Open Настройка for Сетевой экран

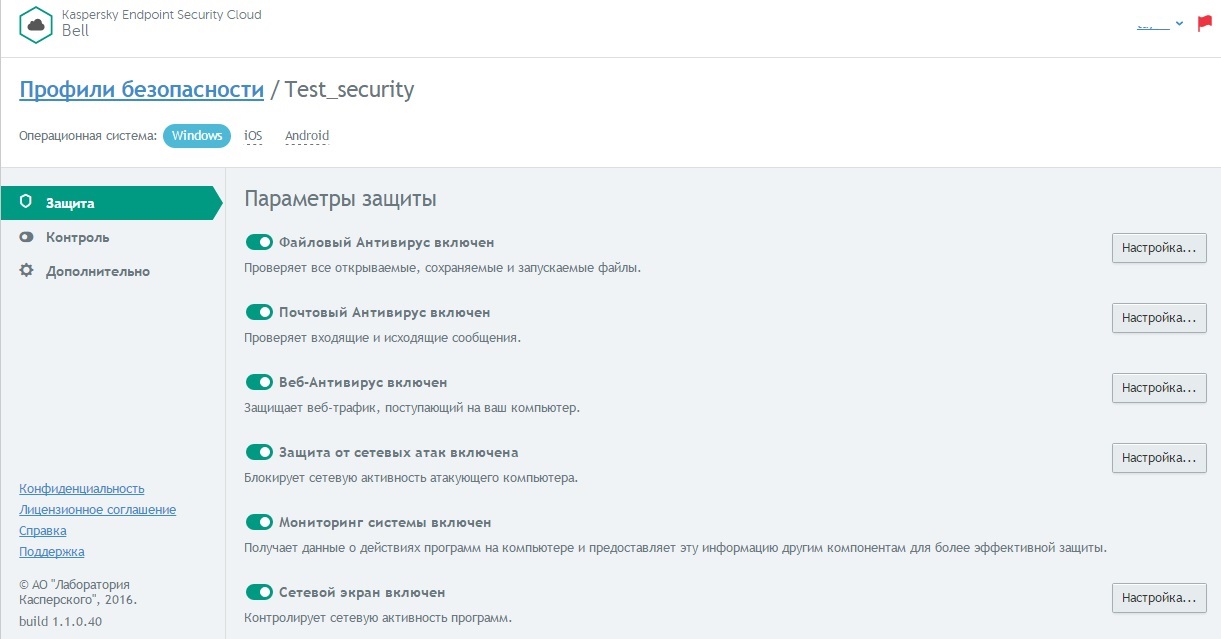pos(1159,598)
